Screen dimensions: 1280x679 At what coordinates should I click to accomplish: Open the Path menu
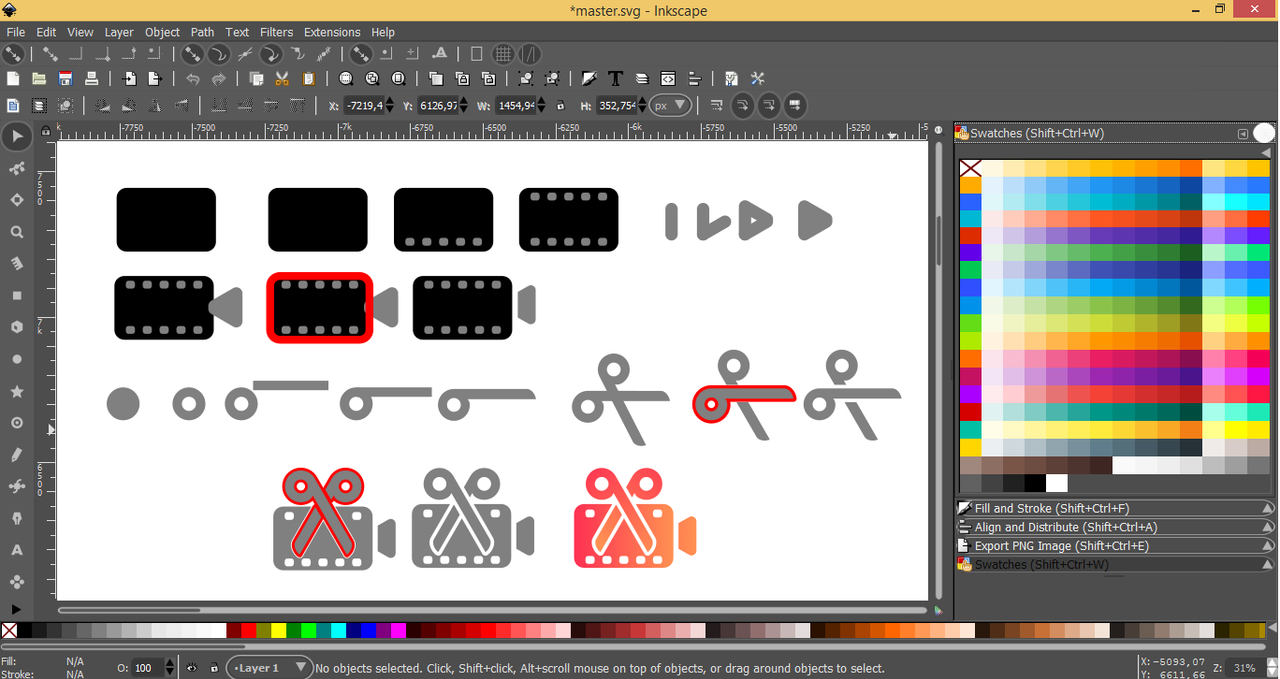[x=202, y=32]
